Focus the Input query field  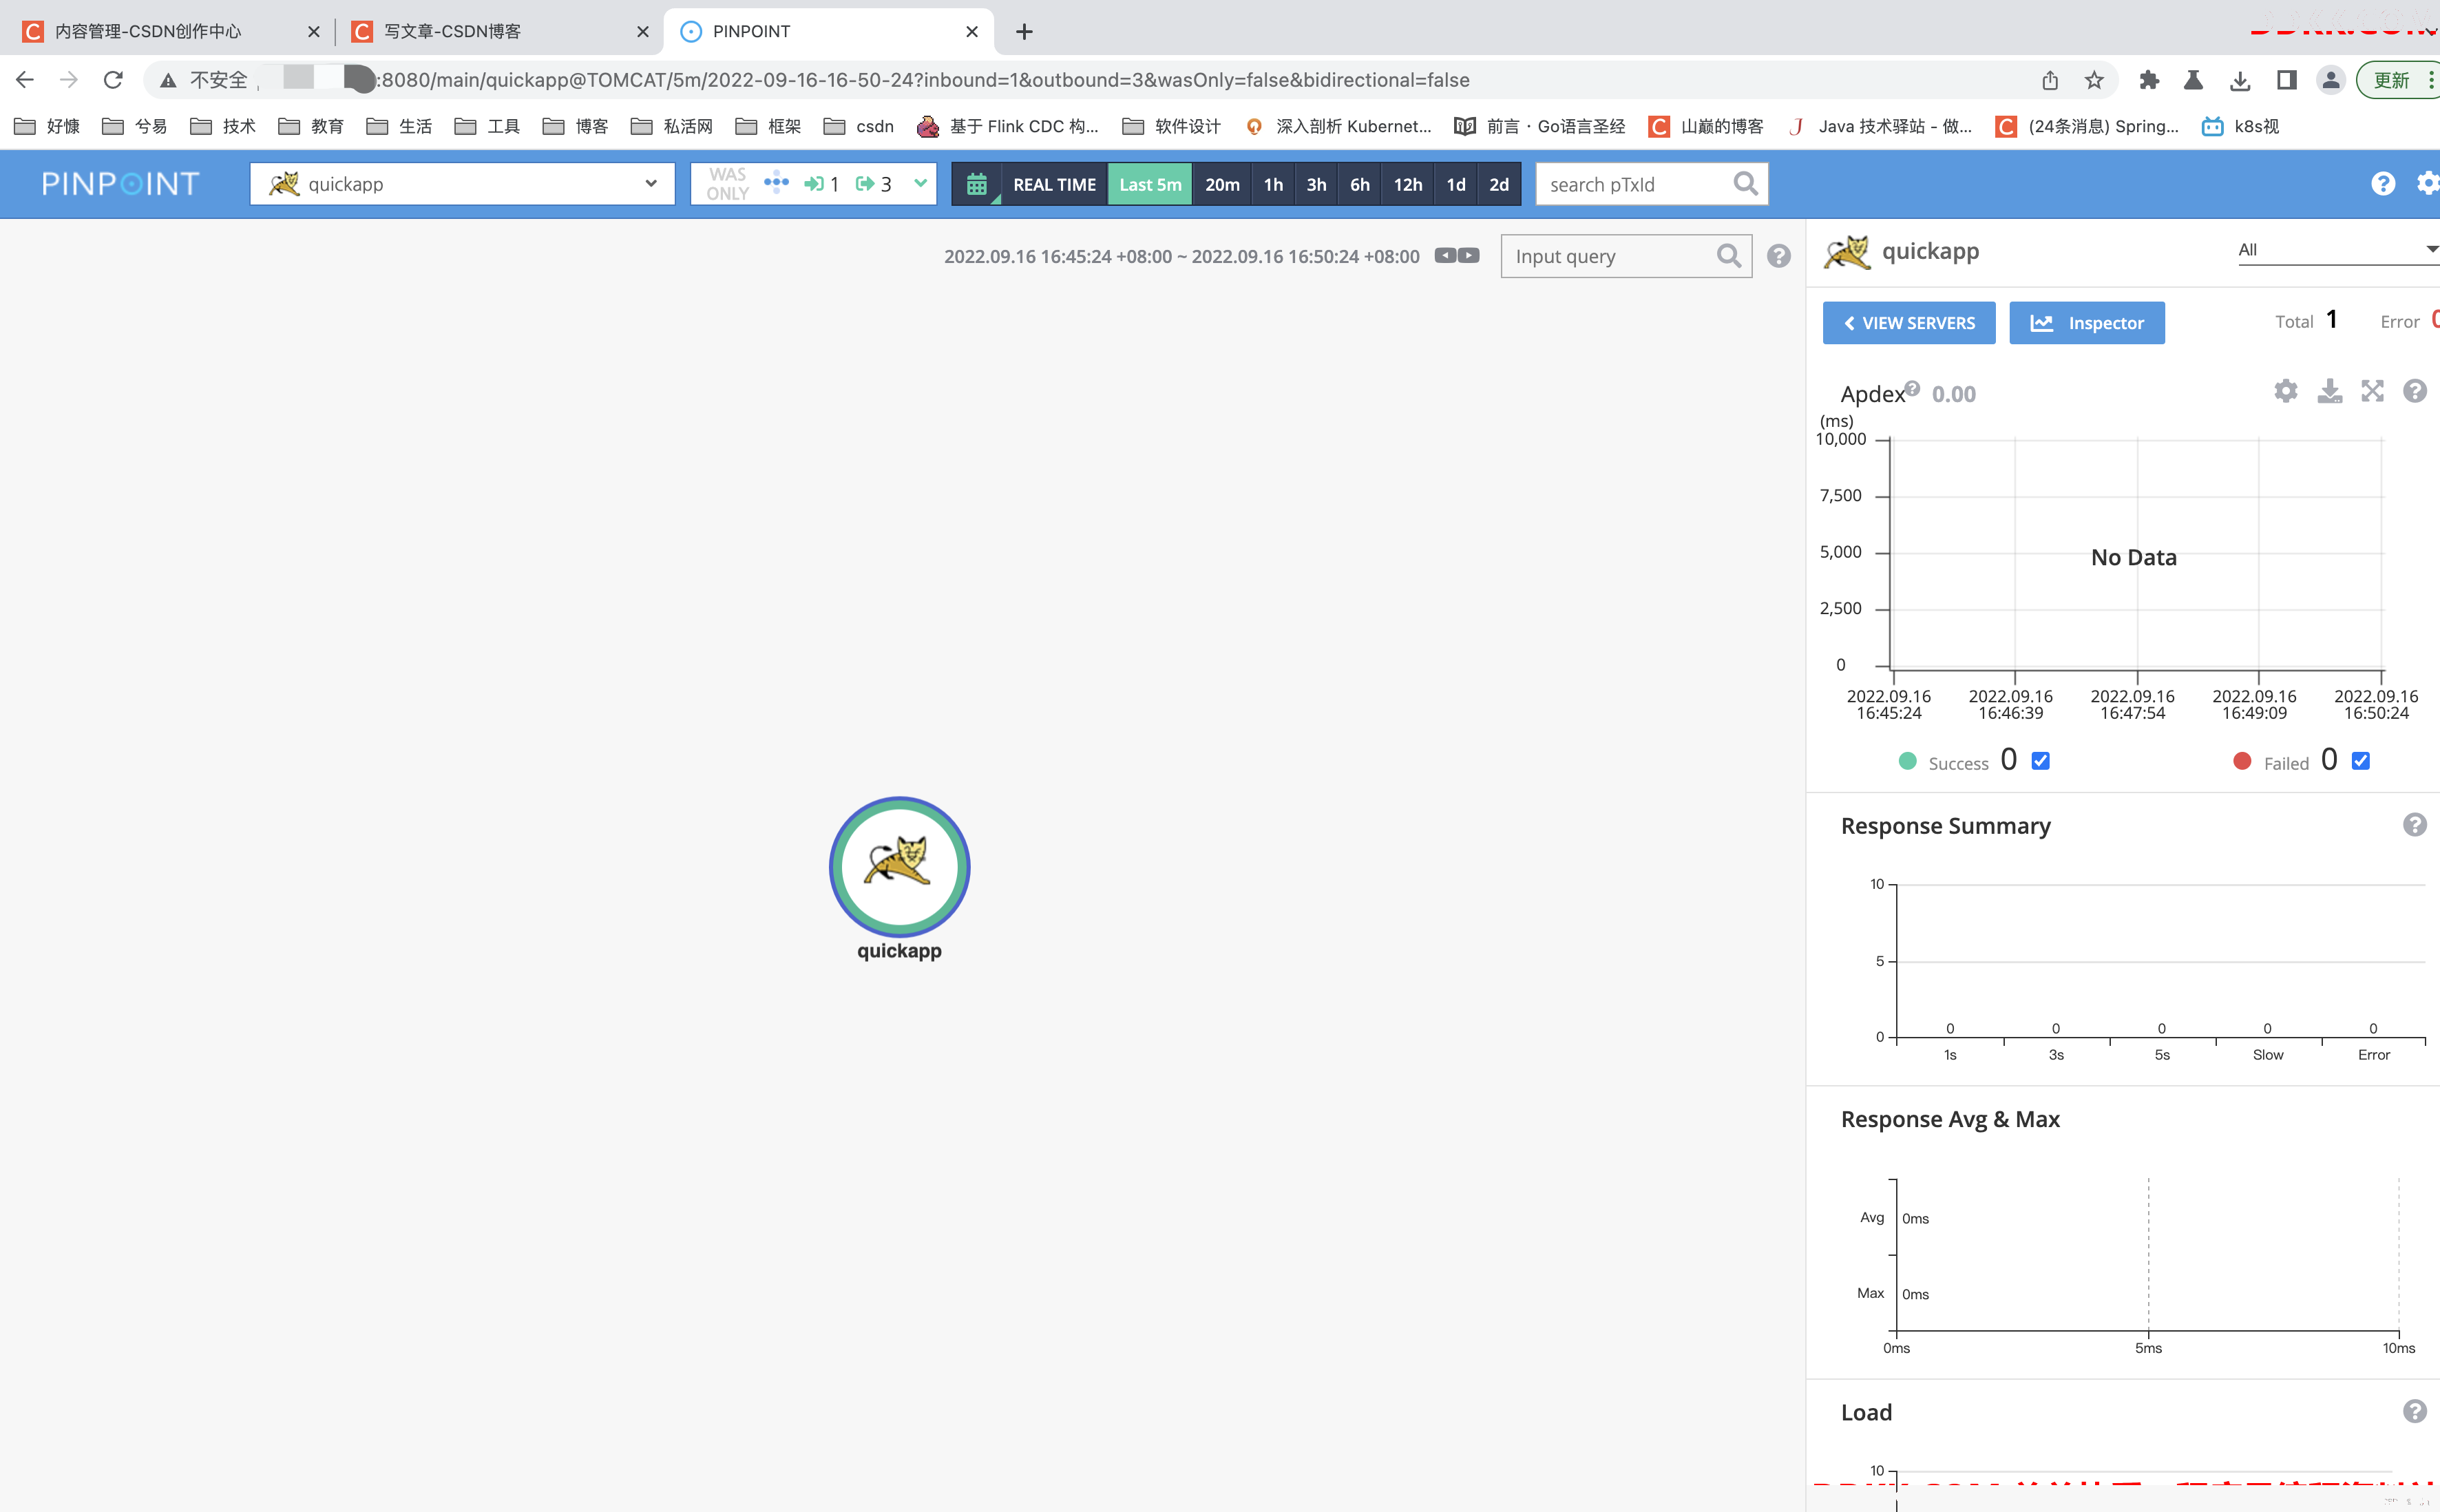coord(1610,256)
